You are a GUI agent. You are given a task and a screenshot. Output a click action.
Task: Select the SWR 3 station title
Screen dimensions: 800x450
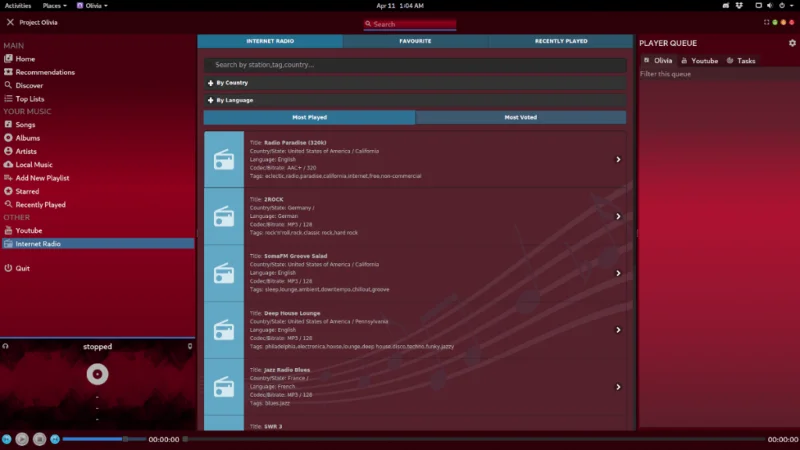pos(273,427)
